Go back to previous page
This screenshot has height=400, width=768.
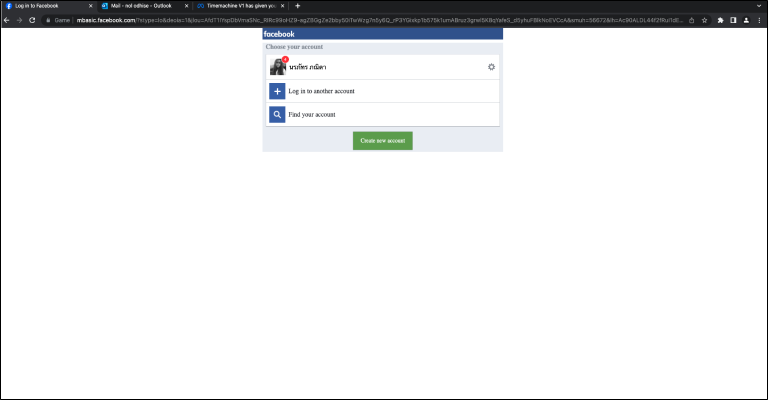[x=7, y=20]
